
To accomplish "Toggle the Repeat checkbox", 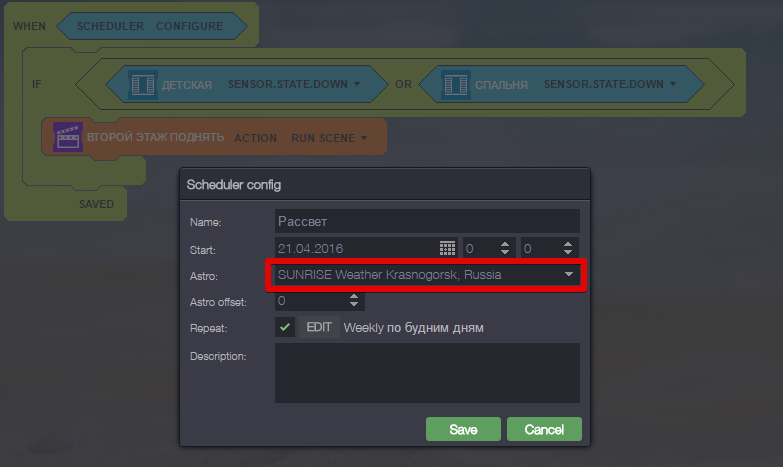I will pos(285,327).
